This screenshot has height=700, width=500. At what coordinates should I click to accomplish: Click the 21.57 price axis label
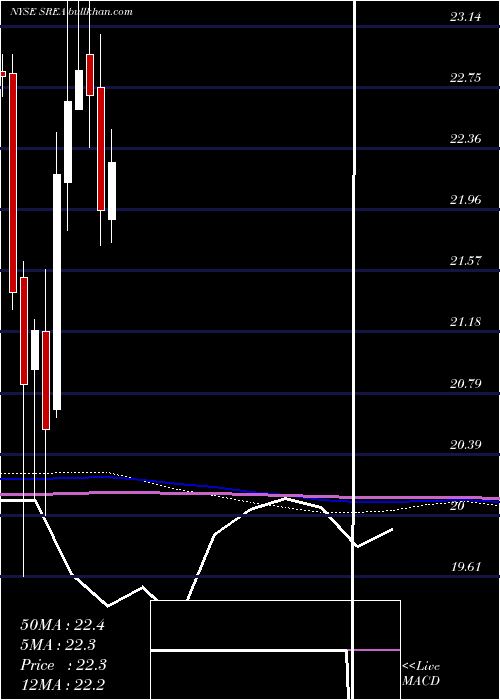tap(465, 261)
